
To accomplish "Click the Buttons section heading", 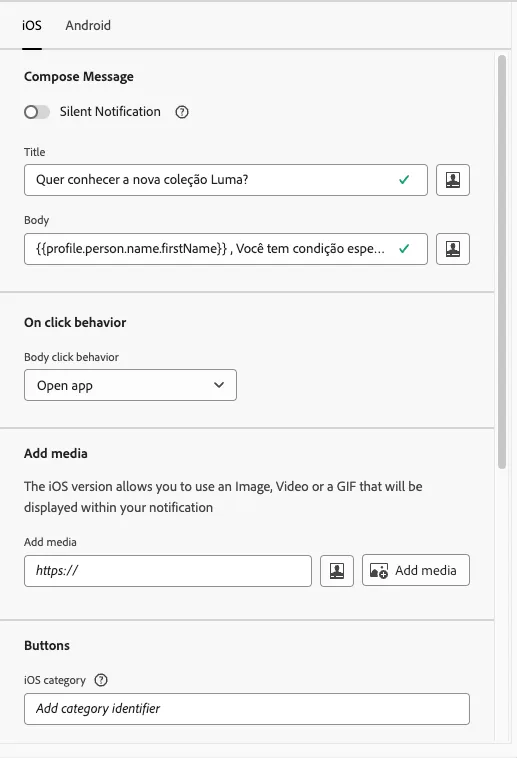I will (x=47, y=646).
